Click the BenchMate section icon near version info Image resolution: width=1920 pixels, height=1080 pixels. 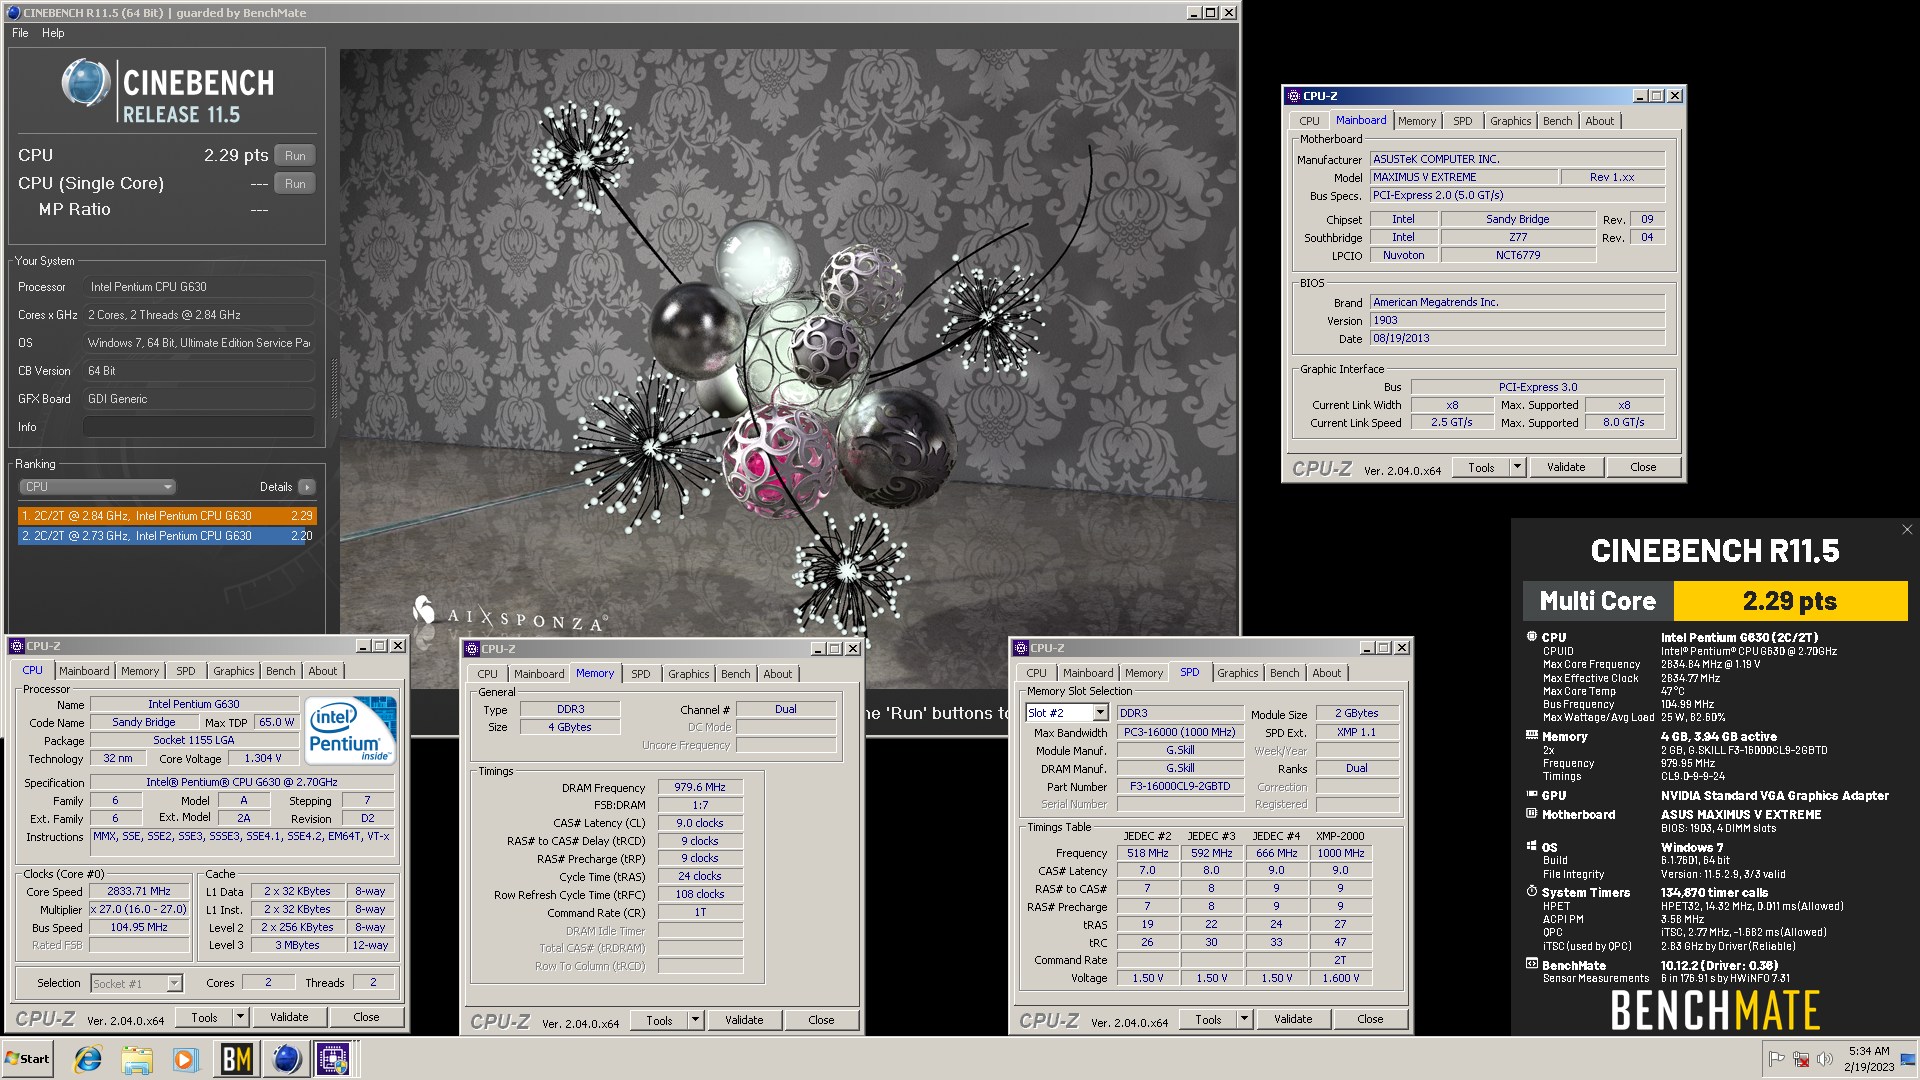pos(1531,965)
